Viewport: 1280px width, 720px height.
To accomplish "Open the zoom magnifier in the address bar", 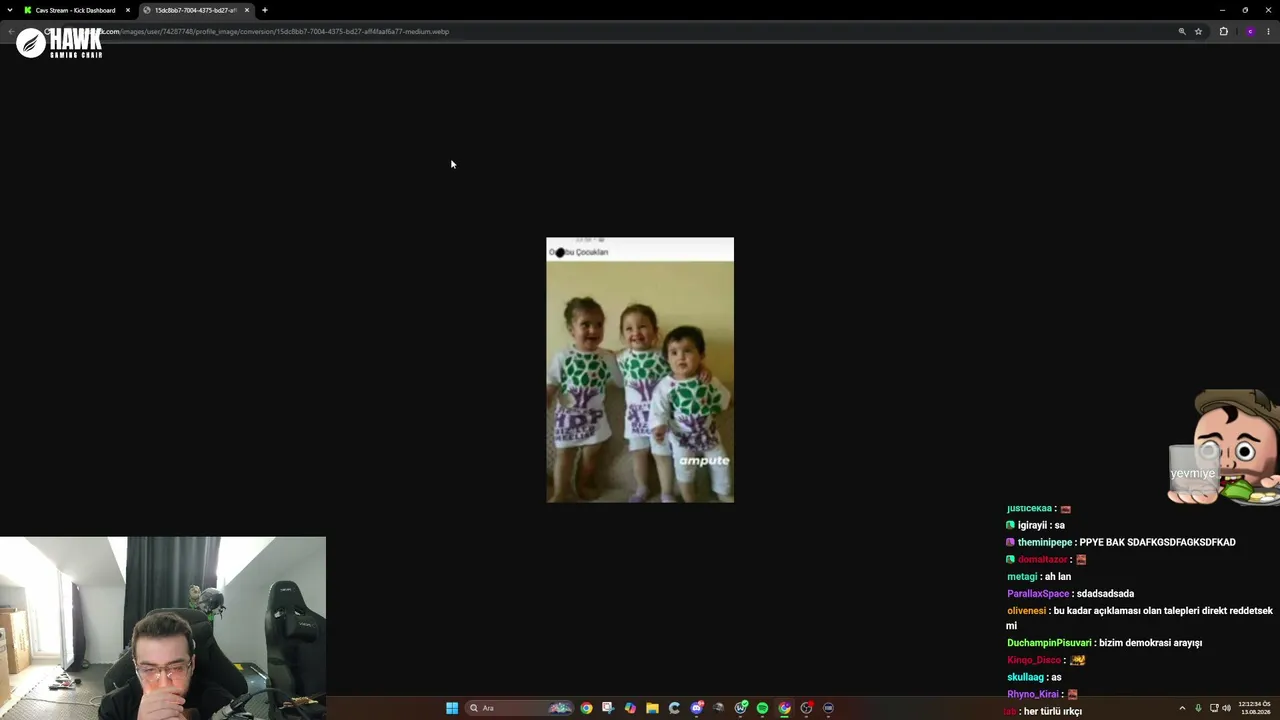I will (x=1182, y=31).
